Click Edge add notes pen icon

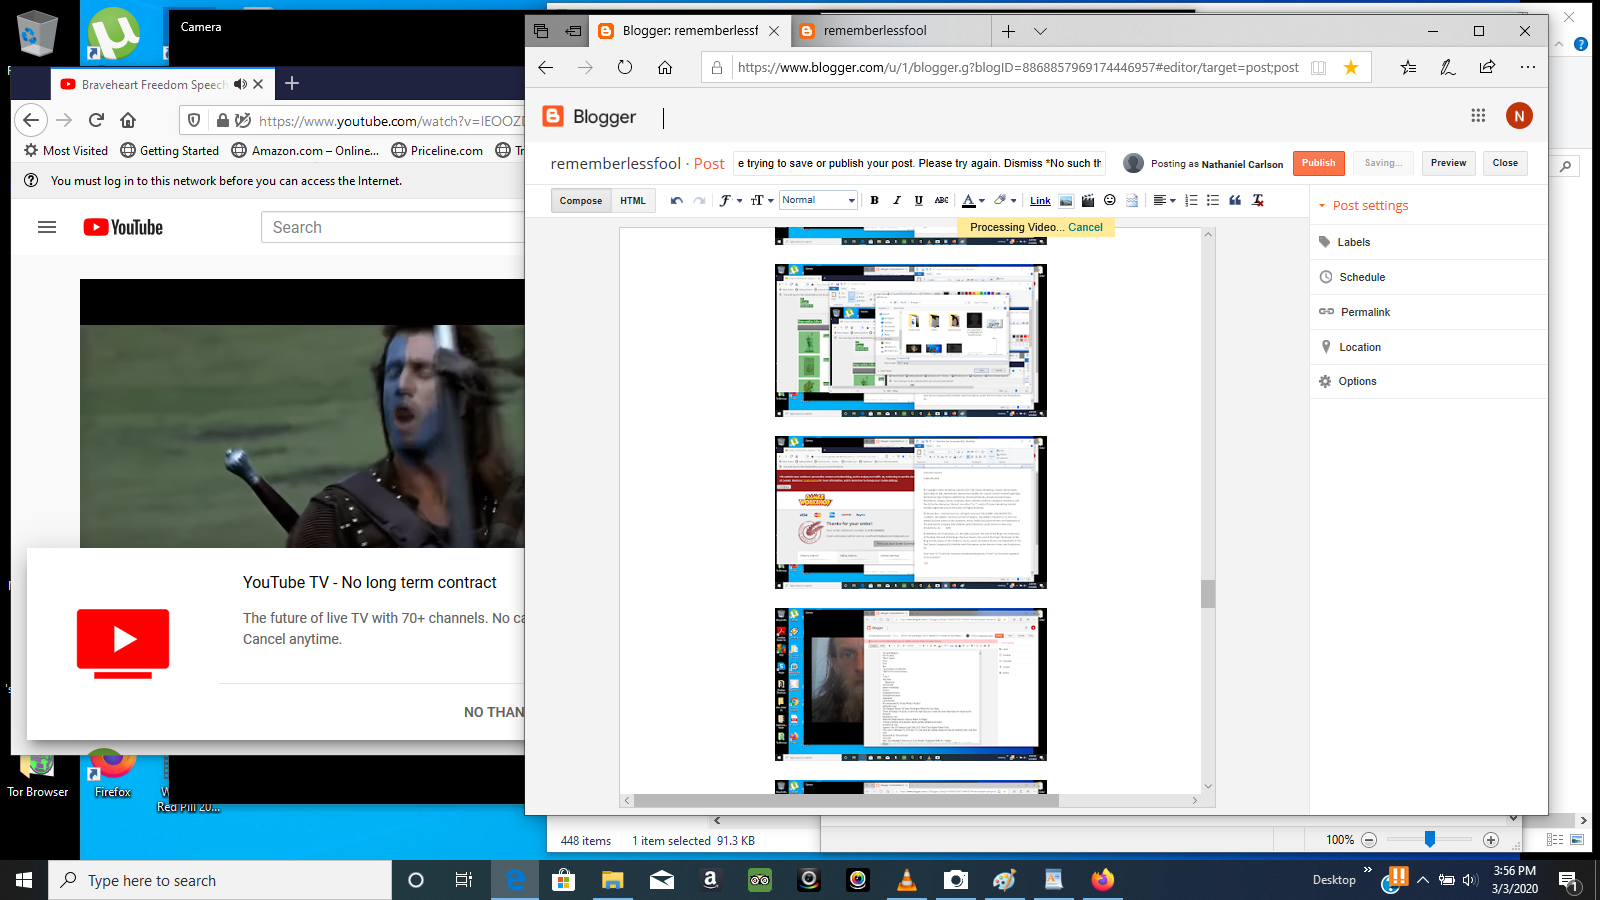1447,67
